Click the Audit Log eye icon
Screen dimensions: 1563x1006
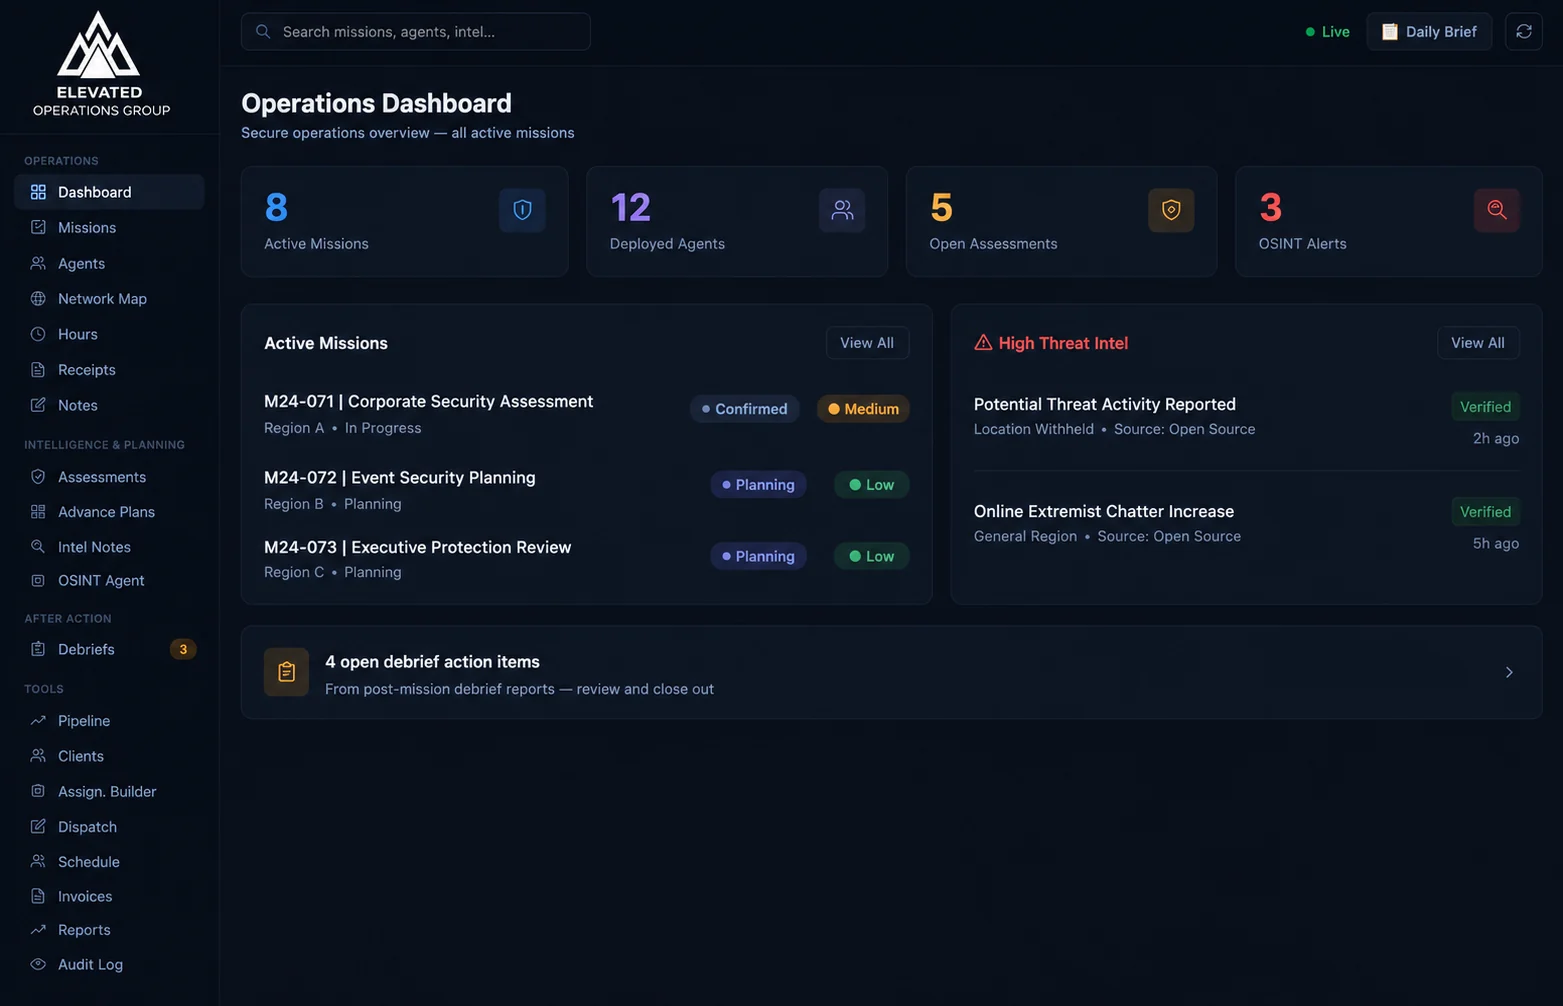click(38, 965)
